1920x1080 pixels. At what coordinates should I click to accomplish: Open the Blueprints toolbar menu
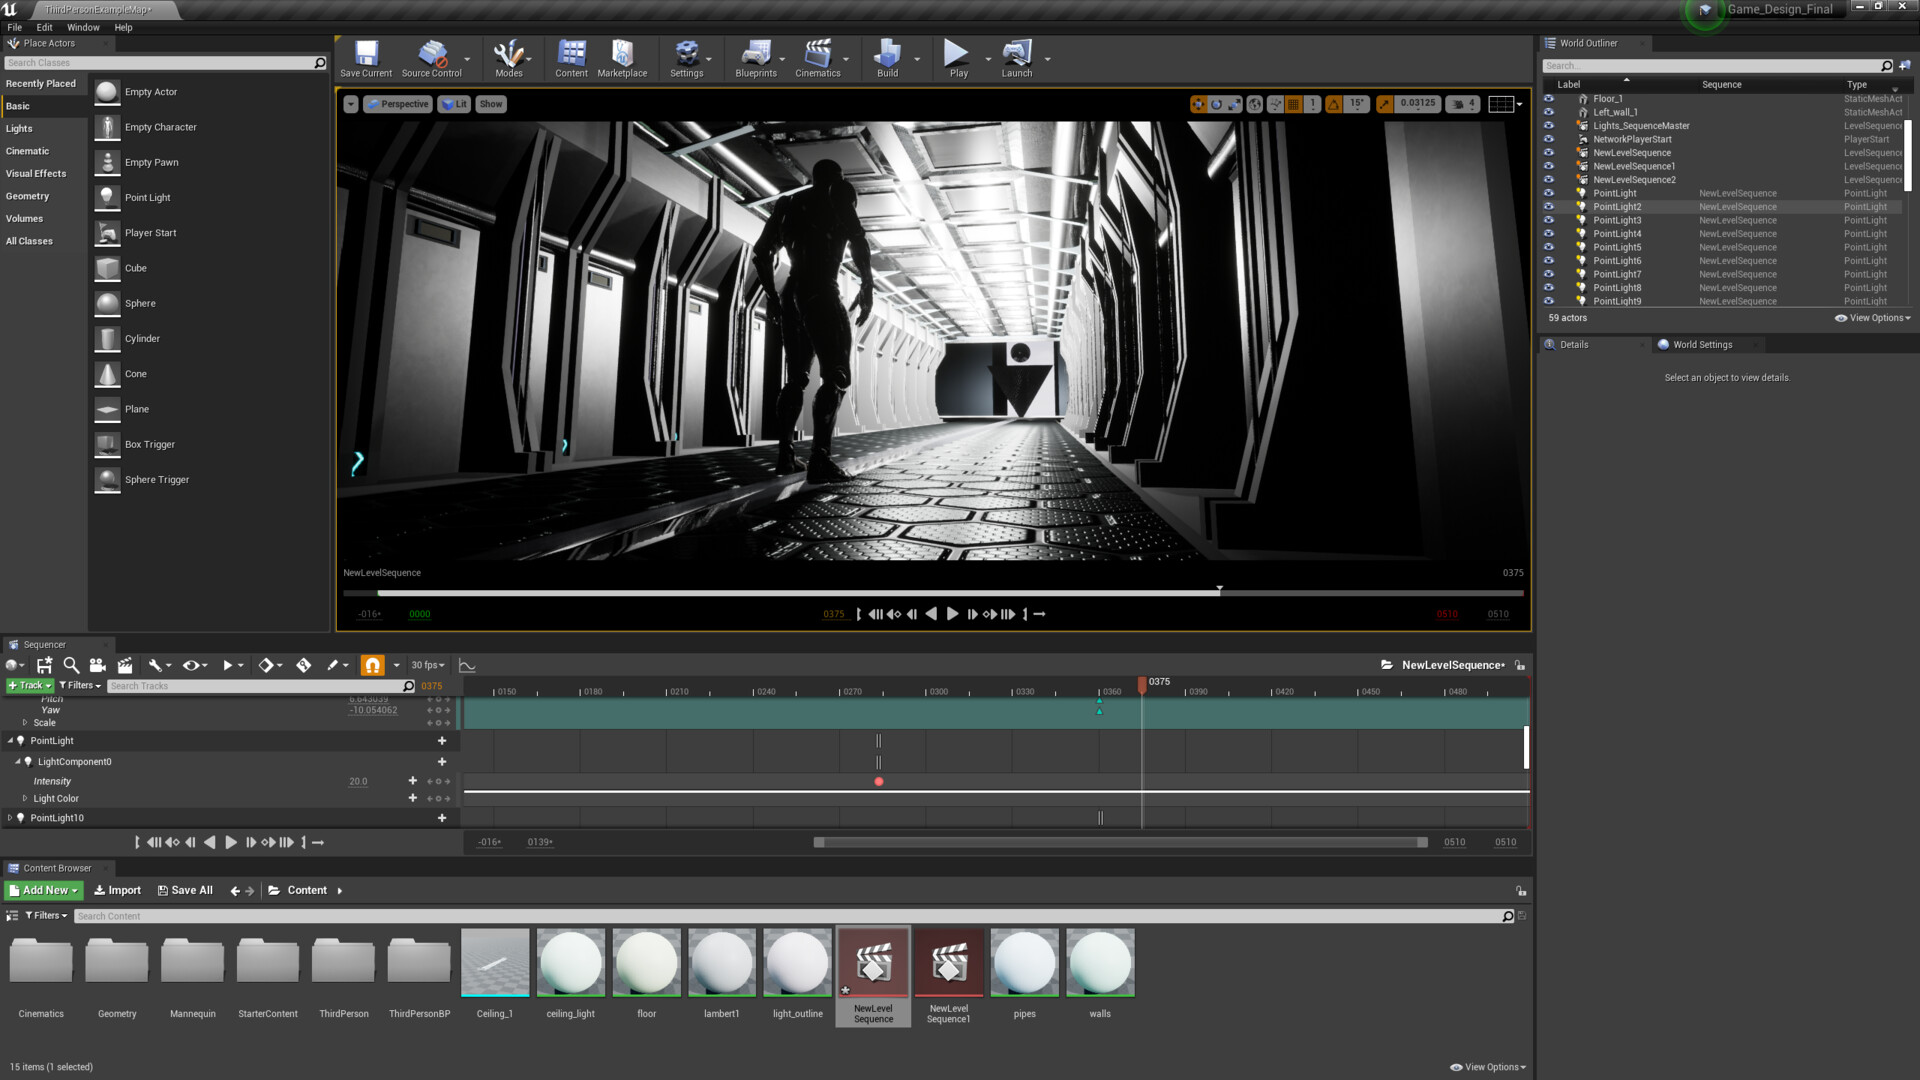coord(756,56)
